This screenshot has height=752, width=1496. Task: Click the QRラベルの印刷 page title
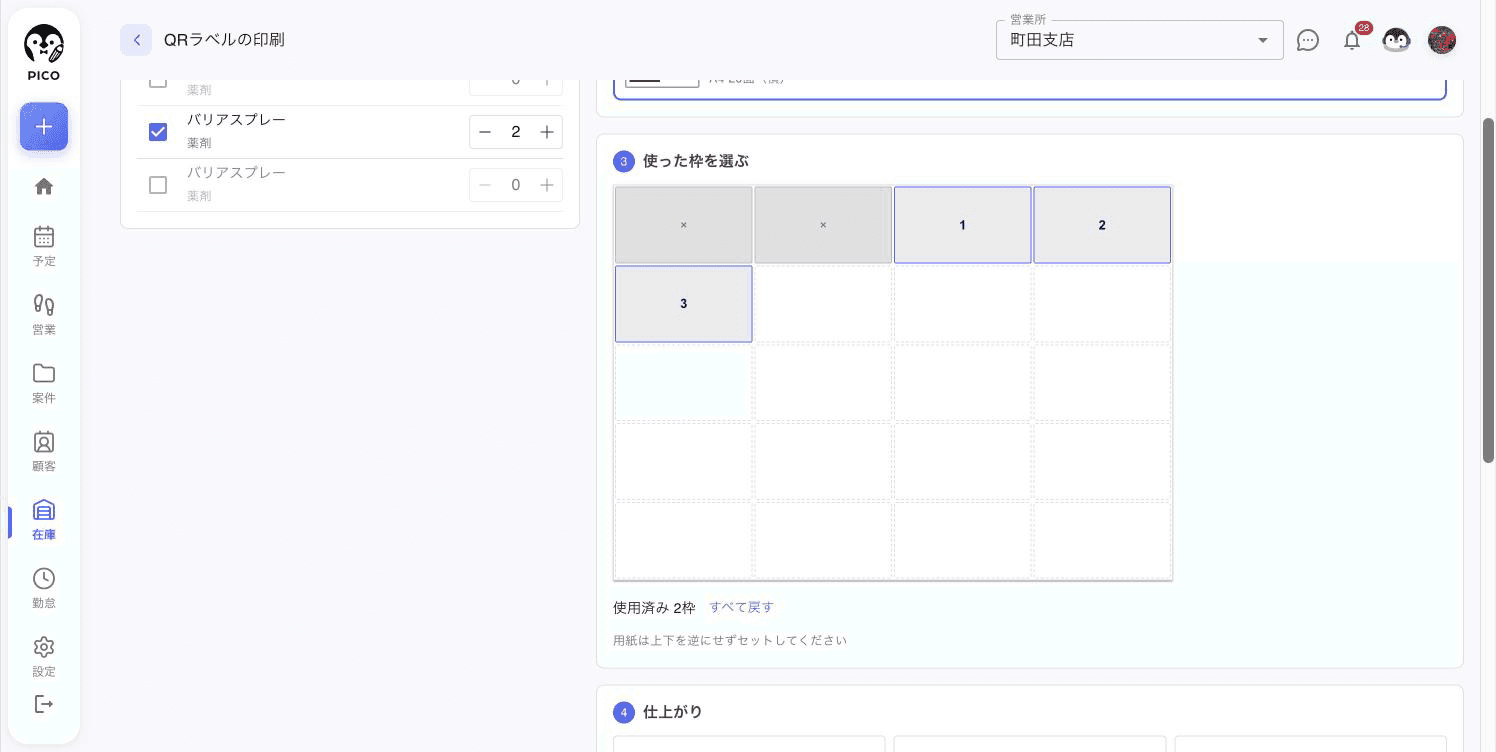[224, 40]
